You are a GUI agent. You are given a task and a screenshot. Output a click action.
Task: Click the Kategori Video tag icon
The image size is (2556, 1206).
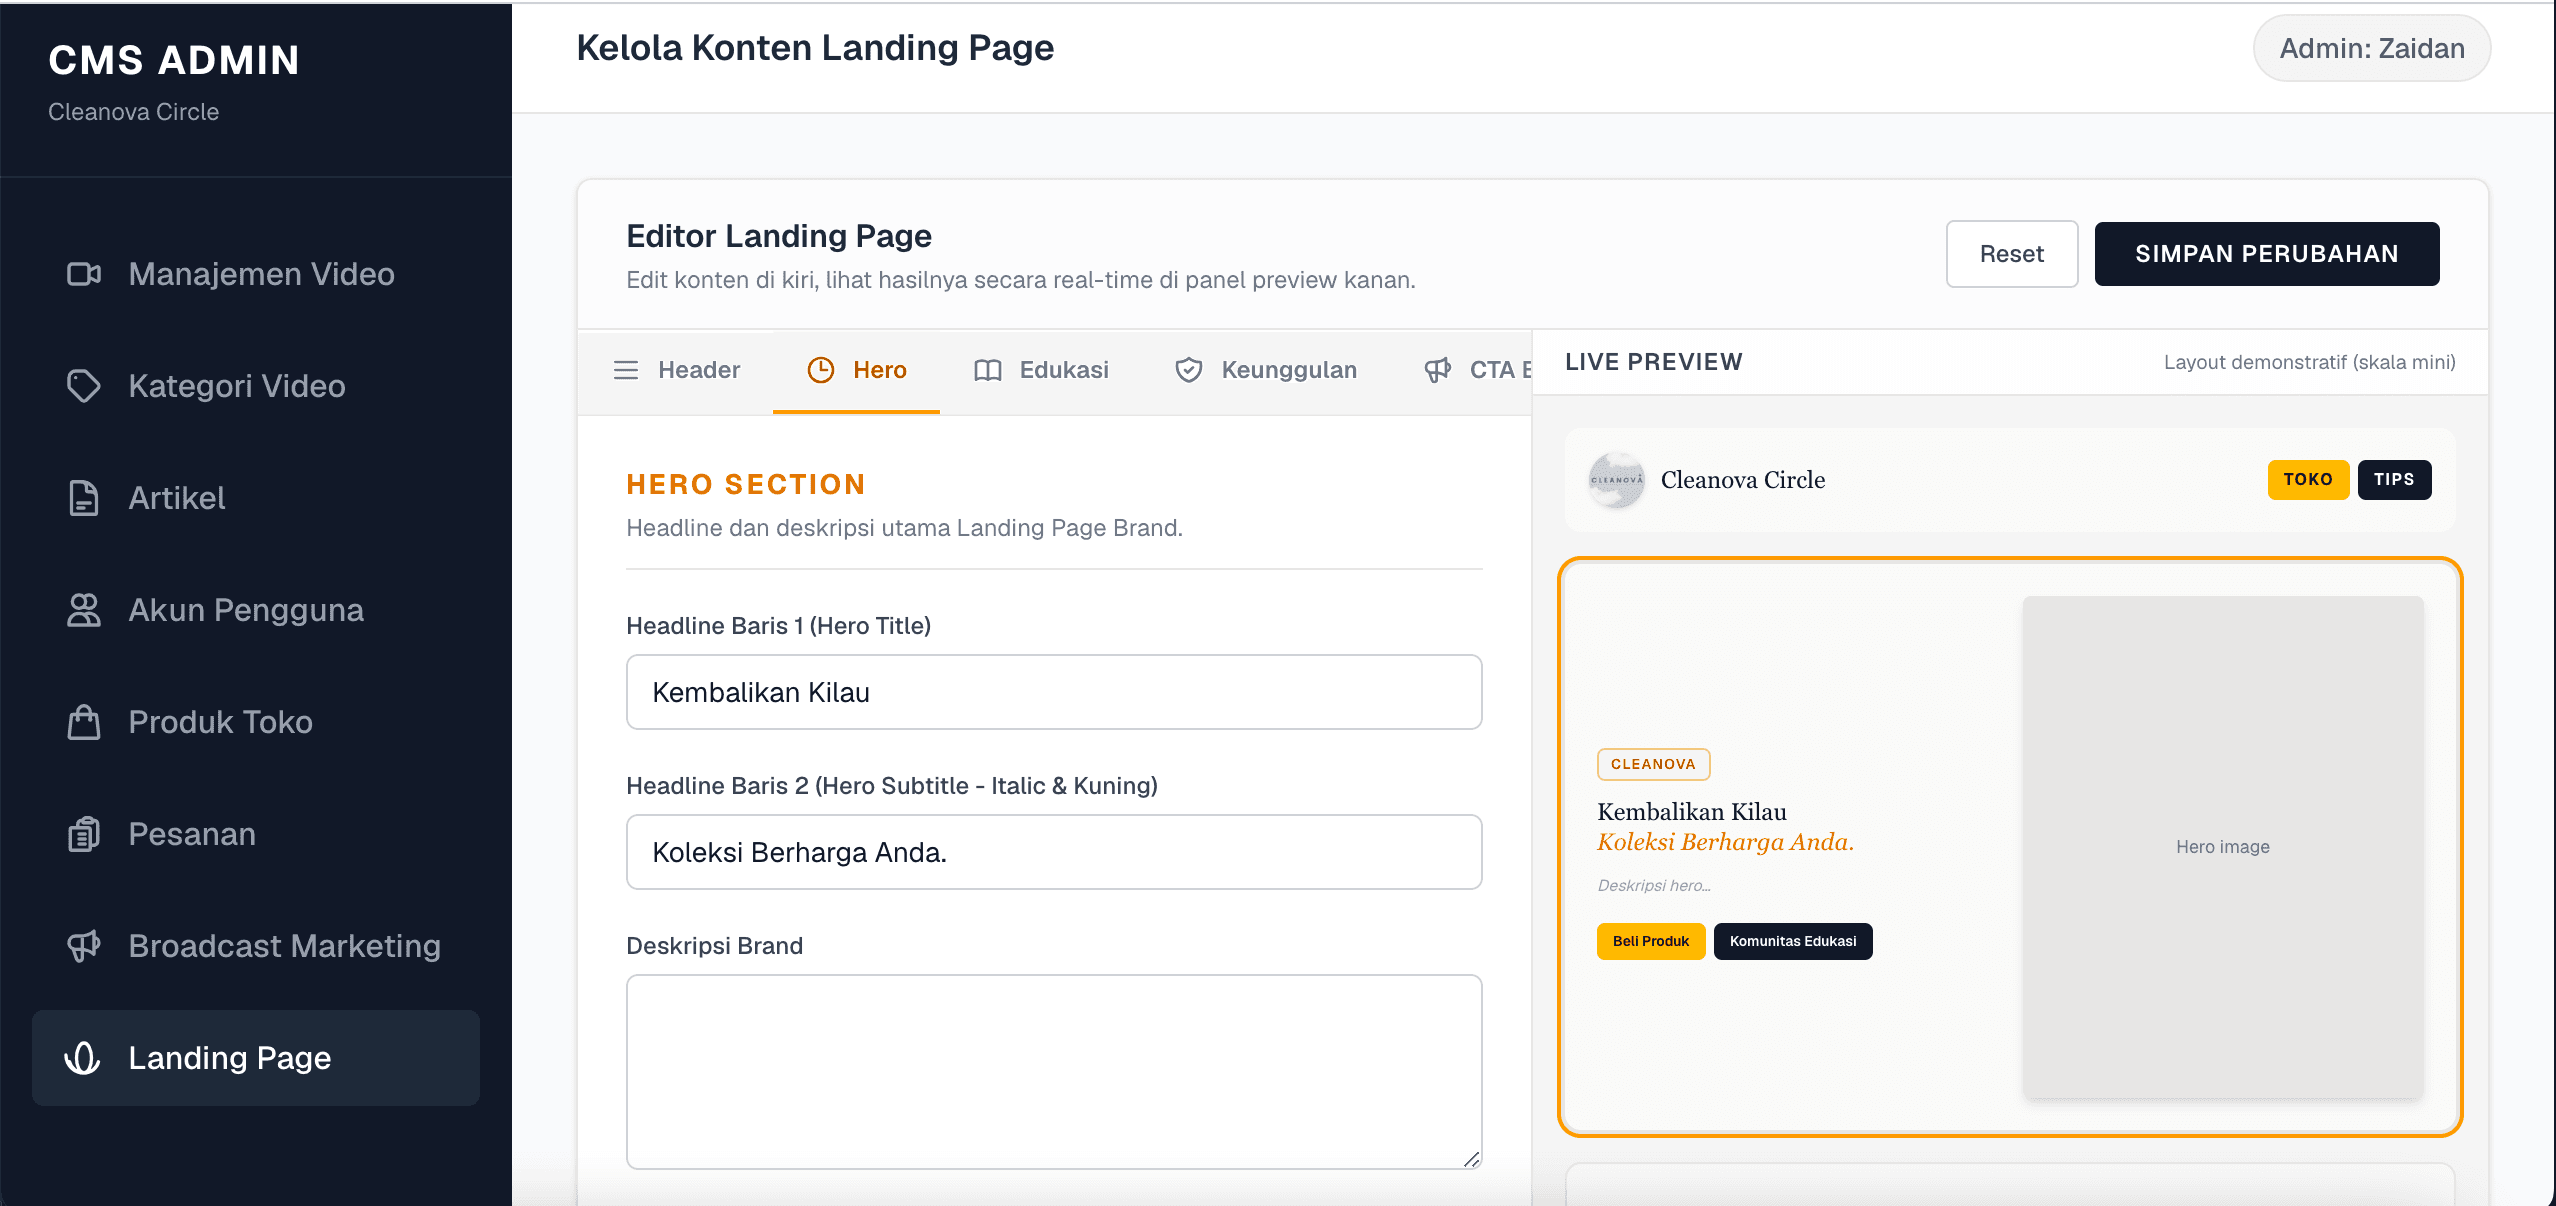tap(84, 386)
